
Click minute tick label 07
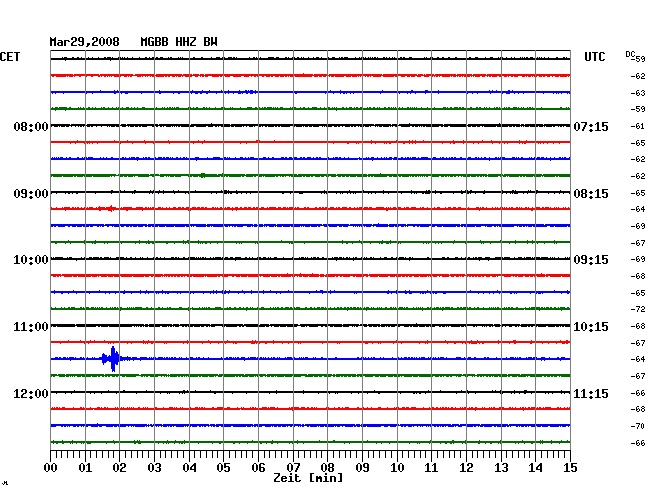point(293,467)
